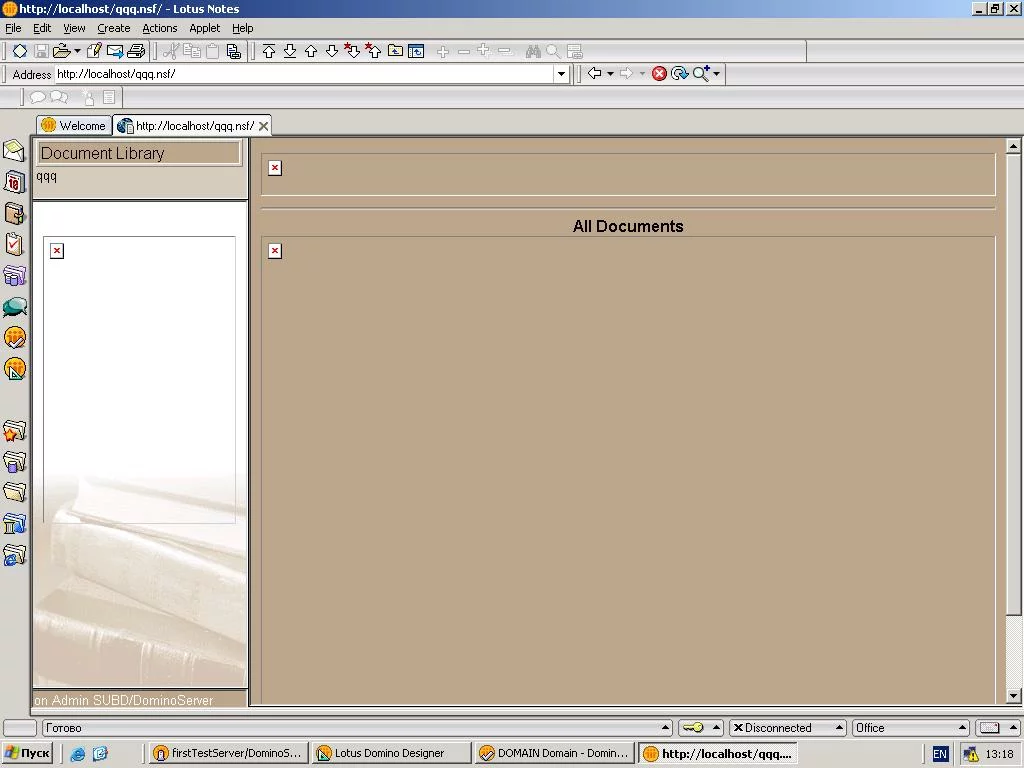The width and height of the screenshot is (1024, 768).
Task: Close the localhost/qqq.nsf tab
Action: point(263,126)
